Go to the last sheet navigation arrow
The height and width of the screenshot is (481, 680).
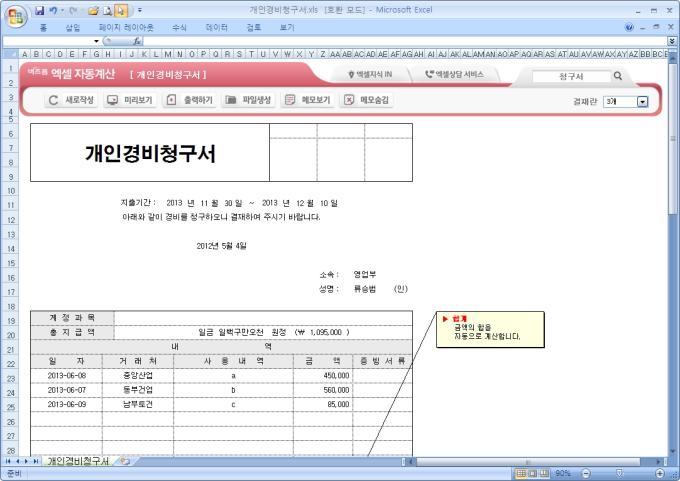[36, 461]
